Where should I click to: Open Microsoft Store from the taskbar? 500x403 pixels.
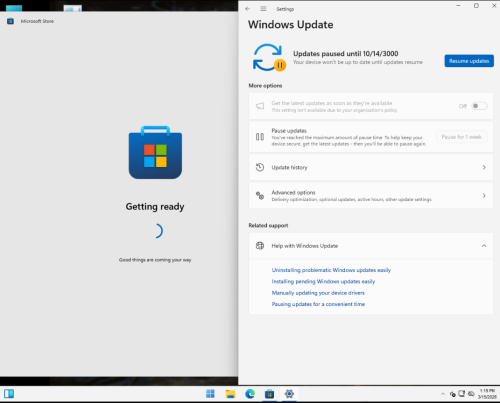[x=269, y=394]
